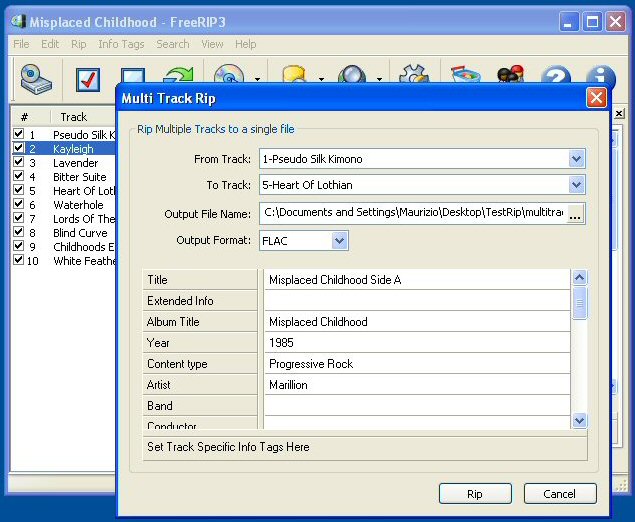
Task: Uncheck track 1 Pseudo Silk Kimono checkbox
Action: pyautogui.click(x=18, y=134)
